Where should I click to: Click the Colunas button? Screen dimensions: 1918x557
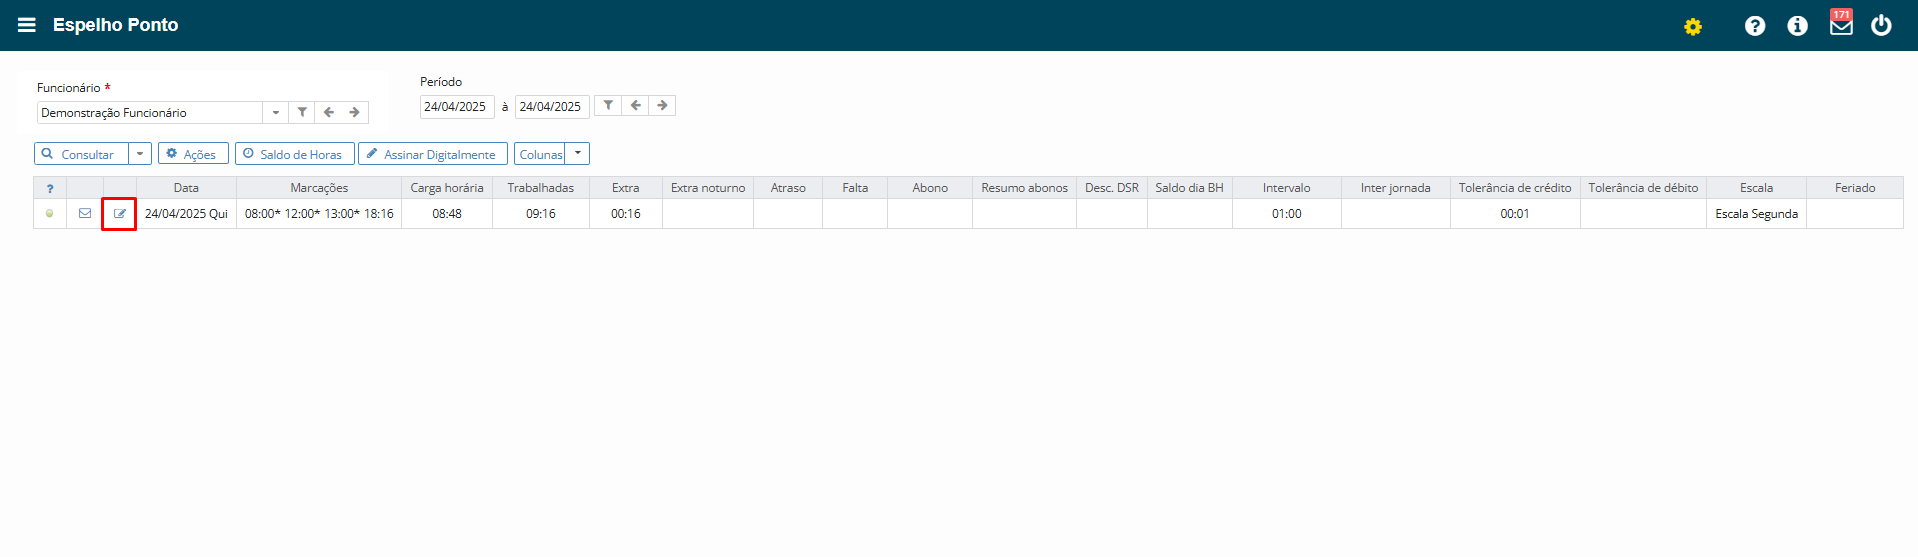pyautogui.click(x=540, y=154)
